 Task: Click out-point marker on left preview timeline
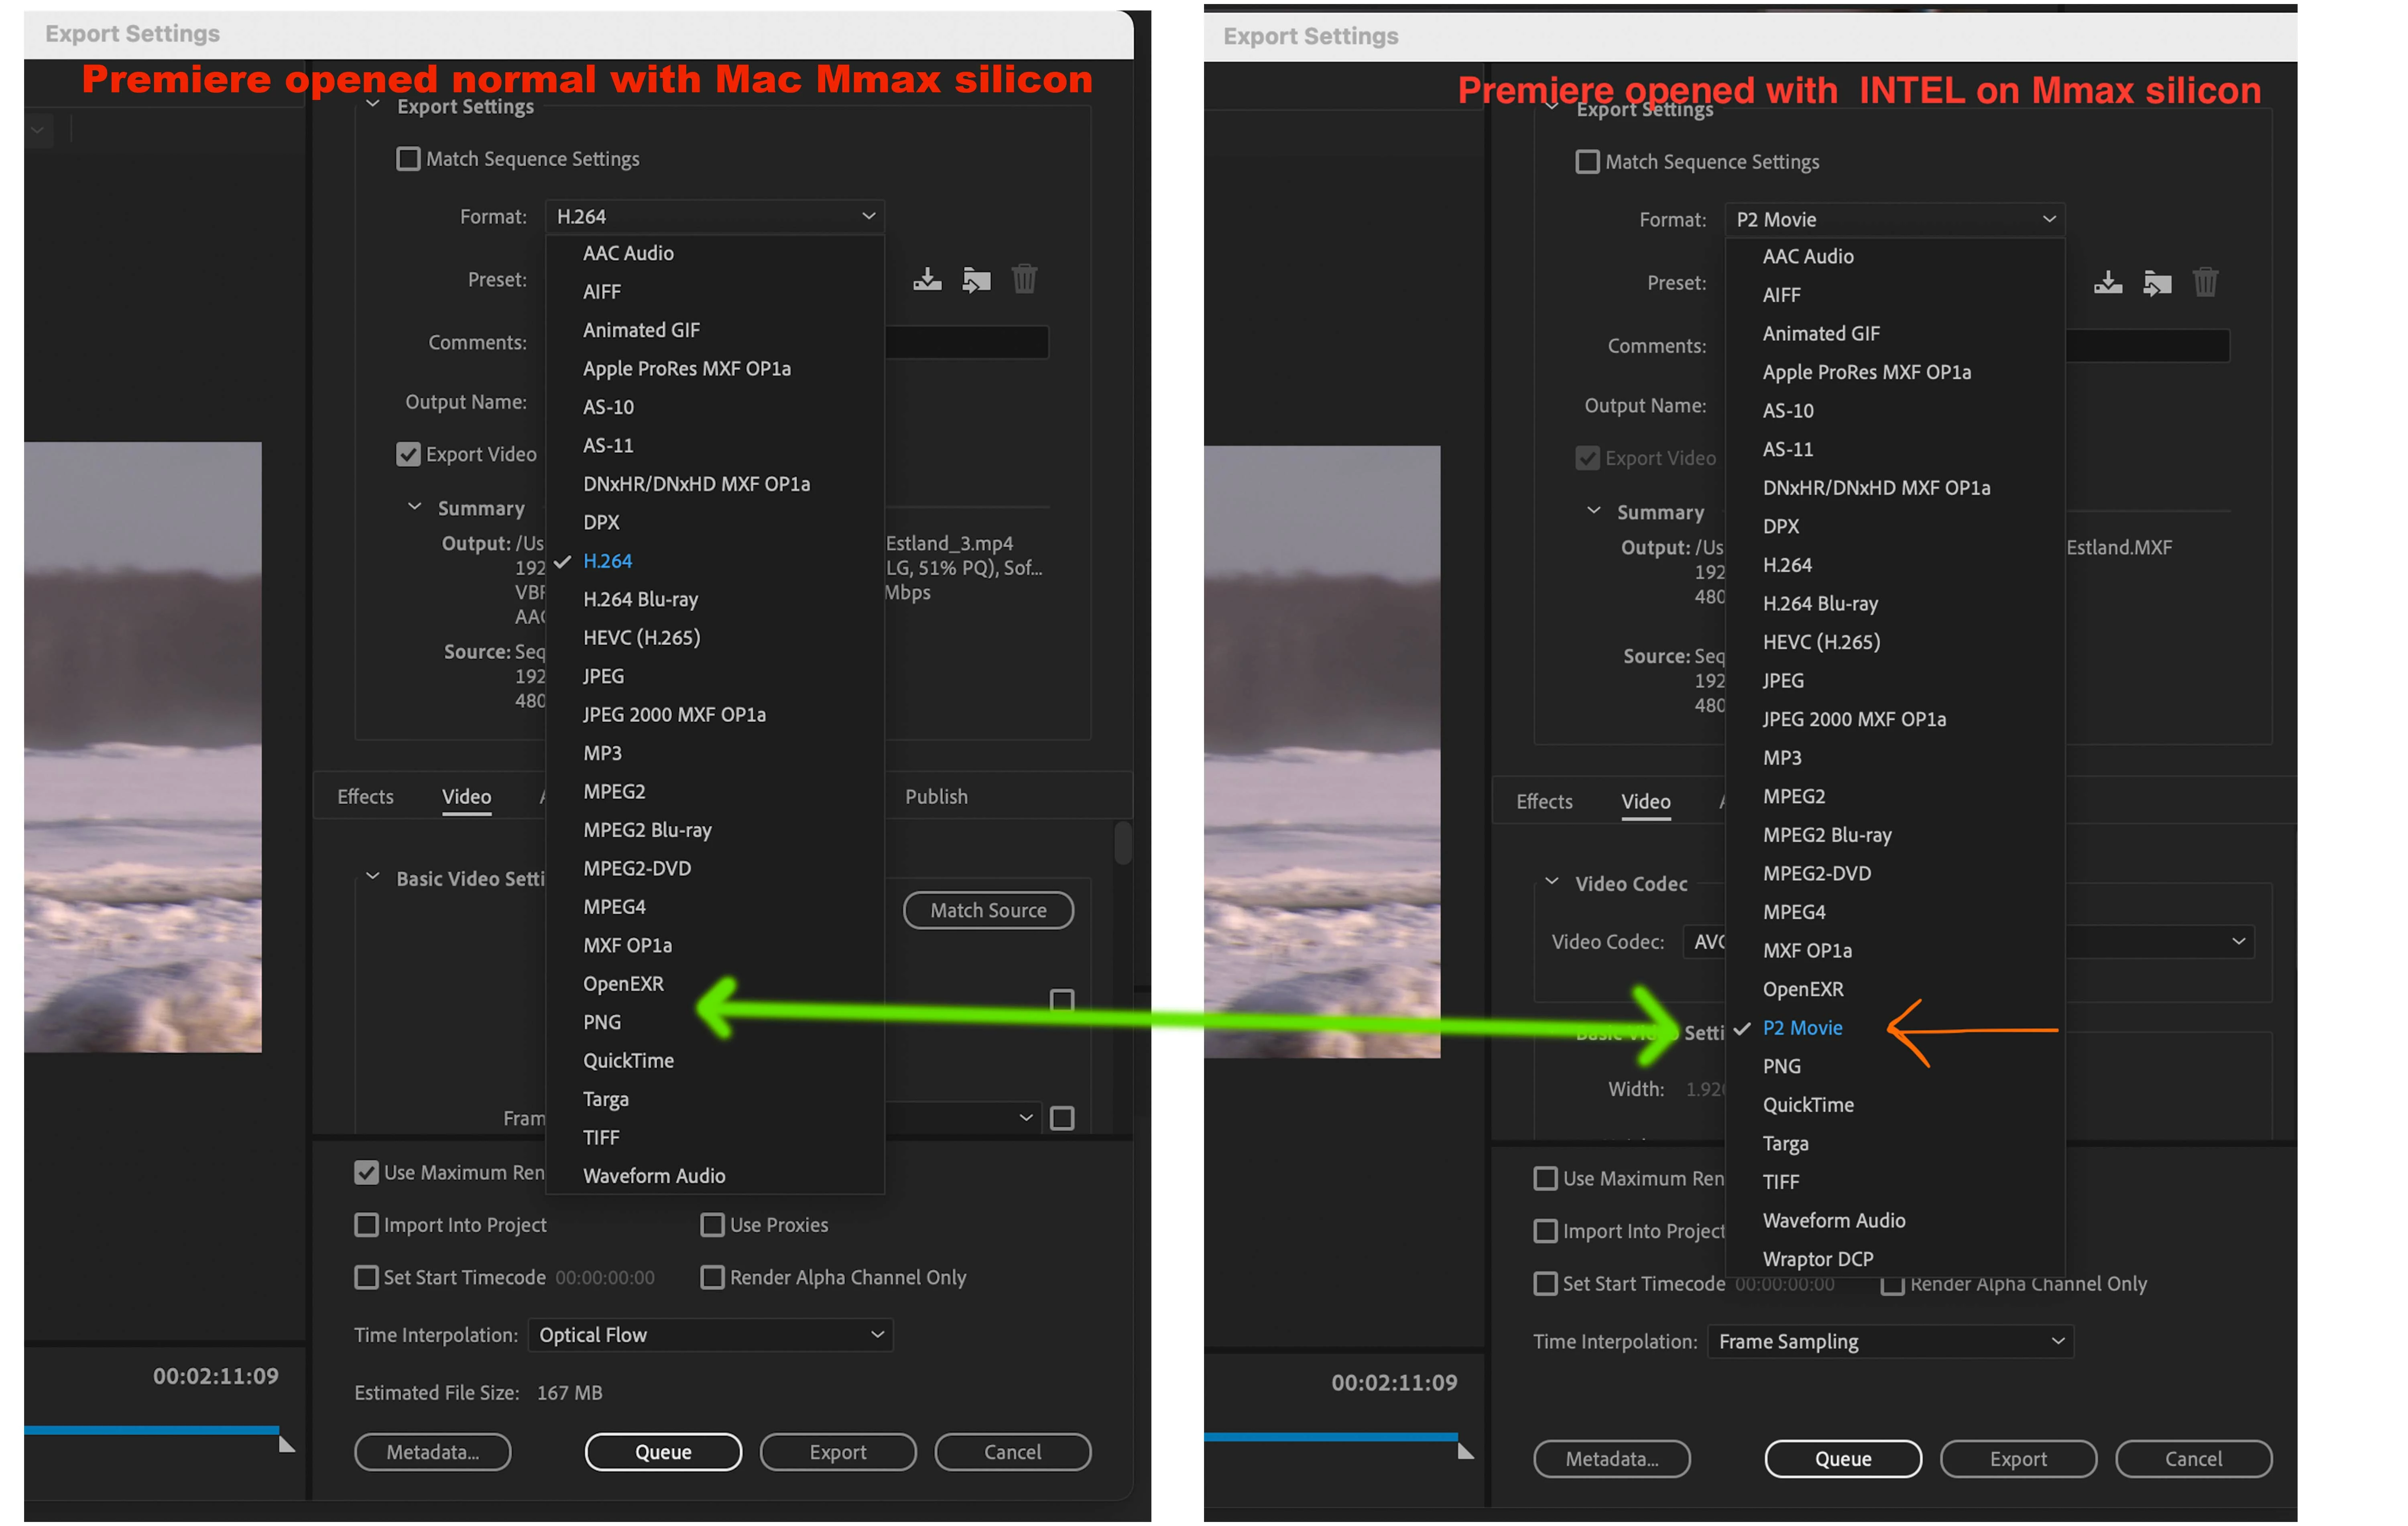(x=286, y=1444)
